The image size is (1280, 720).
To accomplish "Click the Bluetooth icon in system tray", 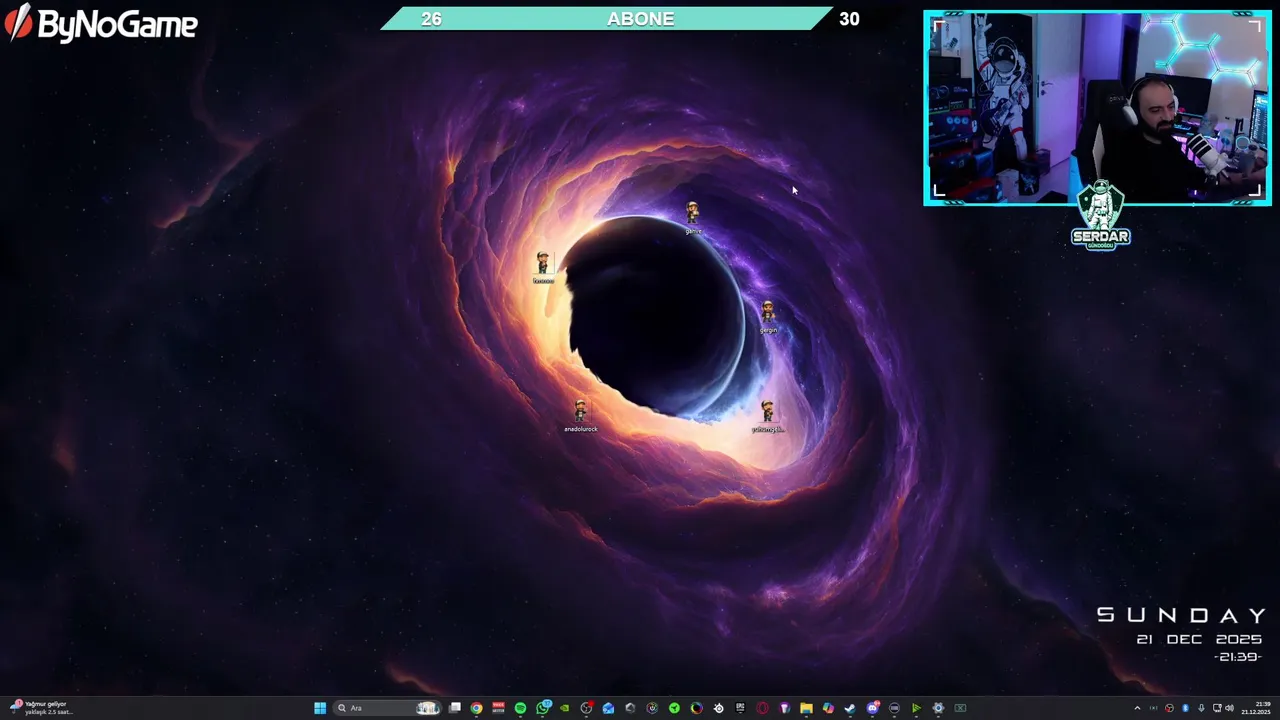I will click(x=1186, y=708).
